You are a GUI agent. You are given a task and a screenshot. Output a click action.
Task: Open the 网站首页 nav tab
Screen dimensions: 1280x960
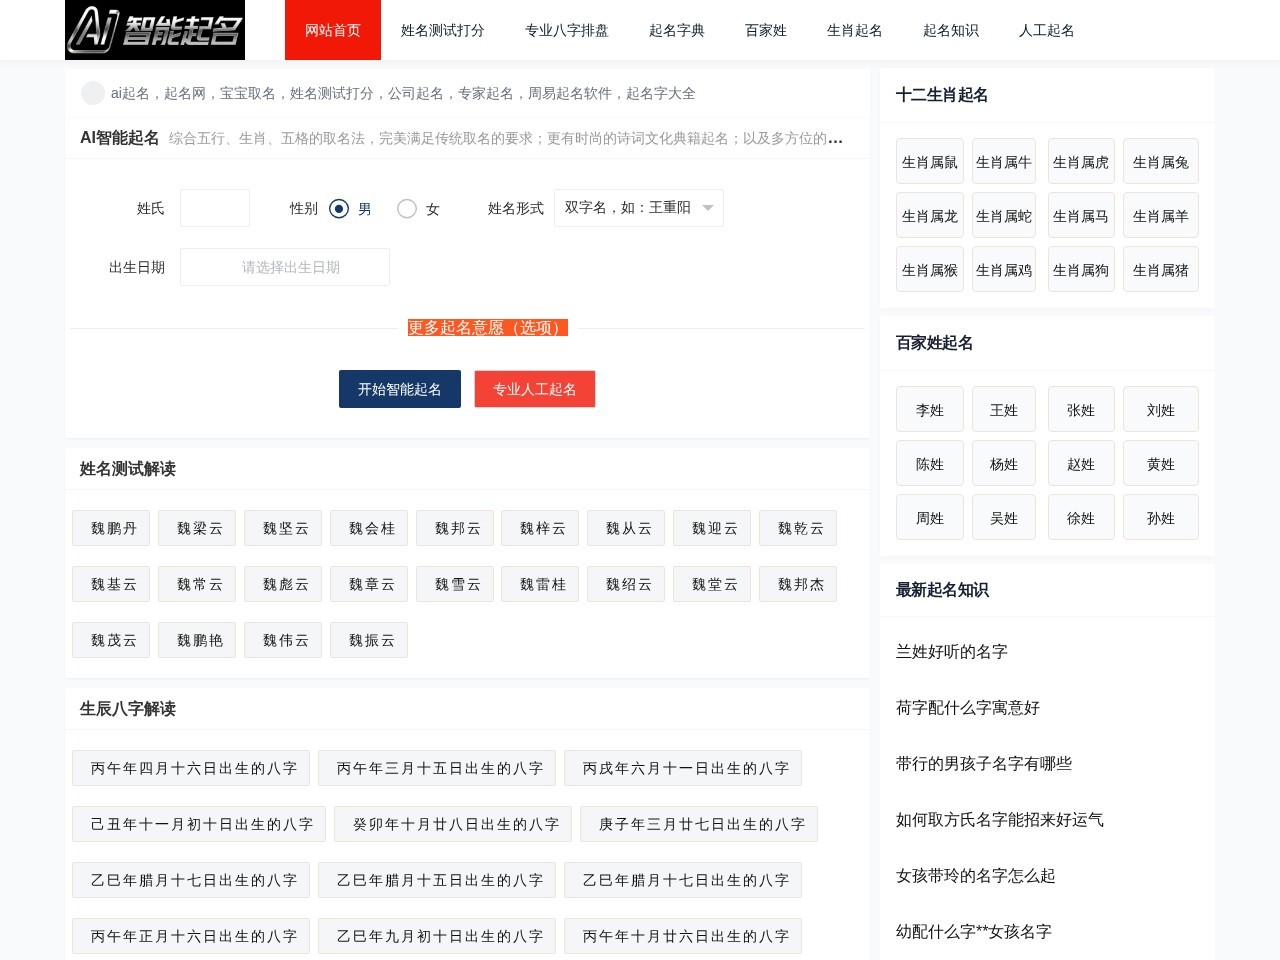[333, 30]
